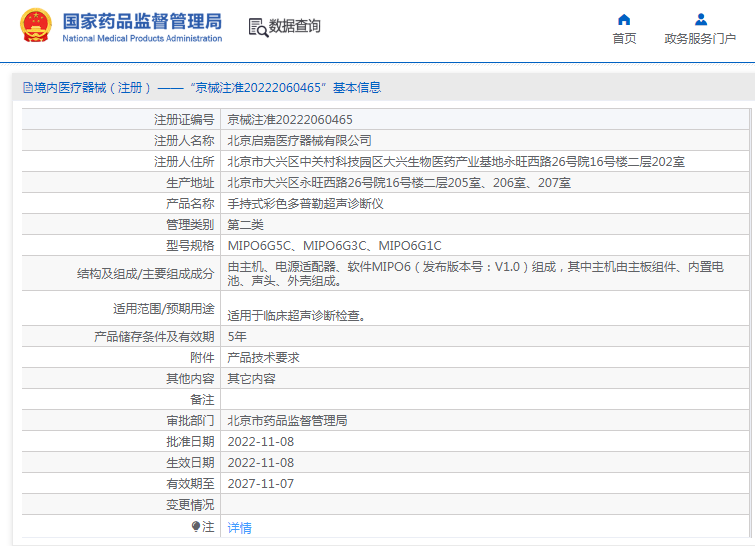This screenshot has height=546, width=755.
Task: Click the 注册人住所 address value
Action: click(456, 162)
